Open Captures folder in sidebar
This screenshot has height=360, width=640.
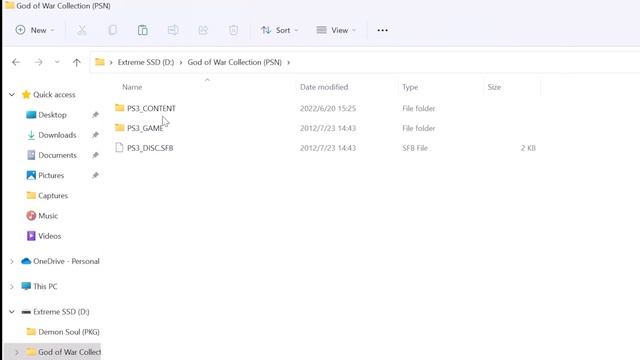coord(53,196)
